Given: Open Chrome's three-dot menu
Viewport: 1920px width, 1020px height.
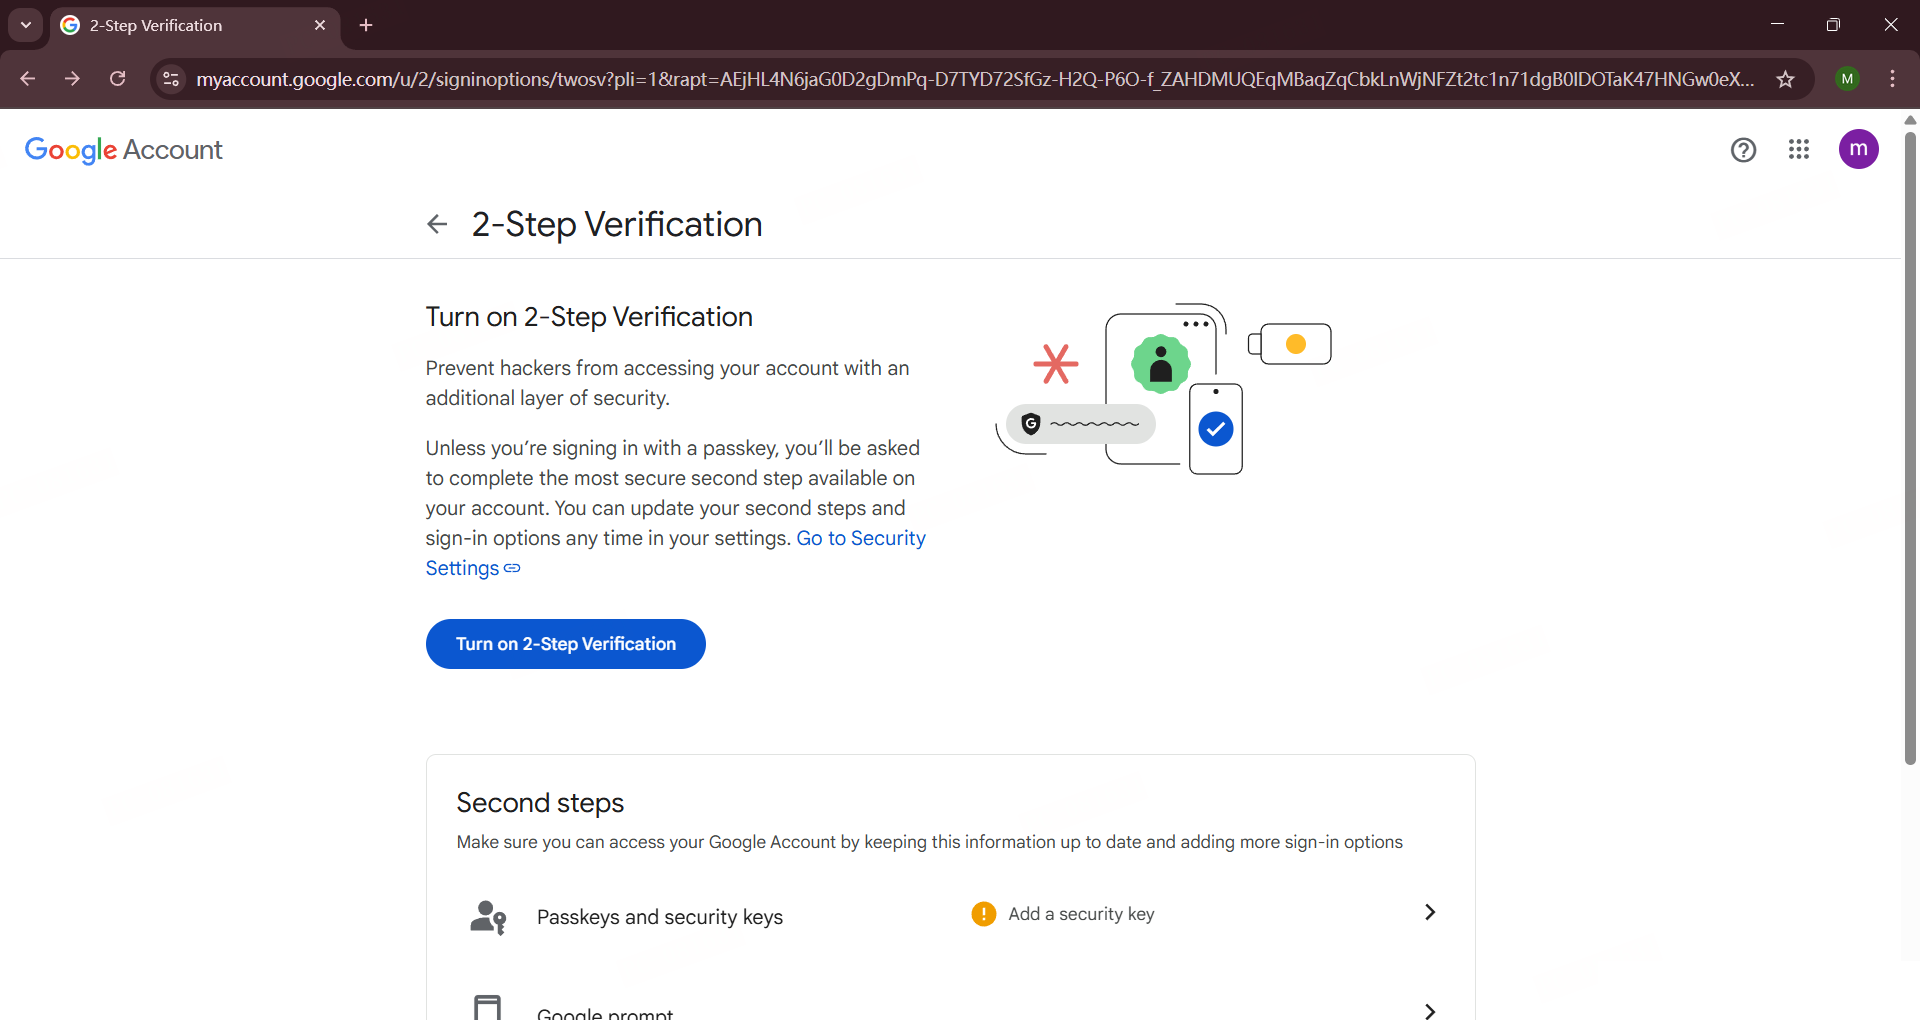Looking at the screenshot, I should pyautogui.click(x=1892, y=79).
